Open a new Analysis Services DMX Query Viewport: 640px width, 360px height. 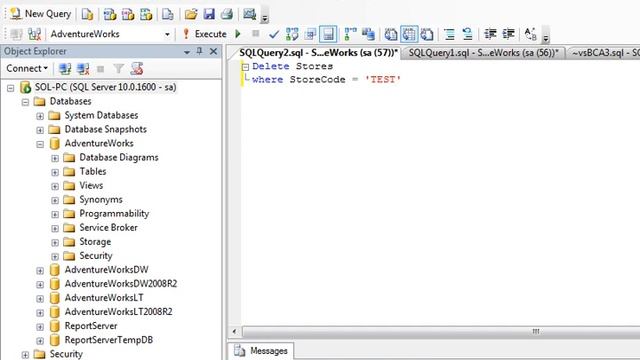click(x=128, y=14)
